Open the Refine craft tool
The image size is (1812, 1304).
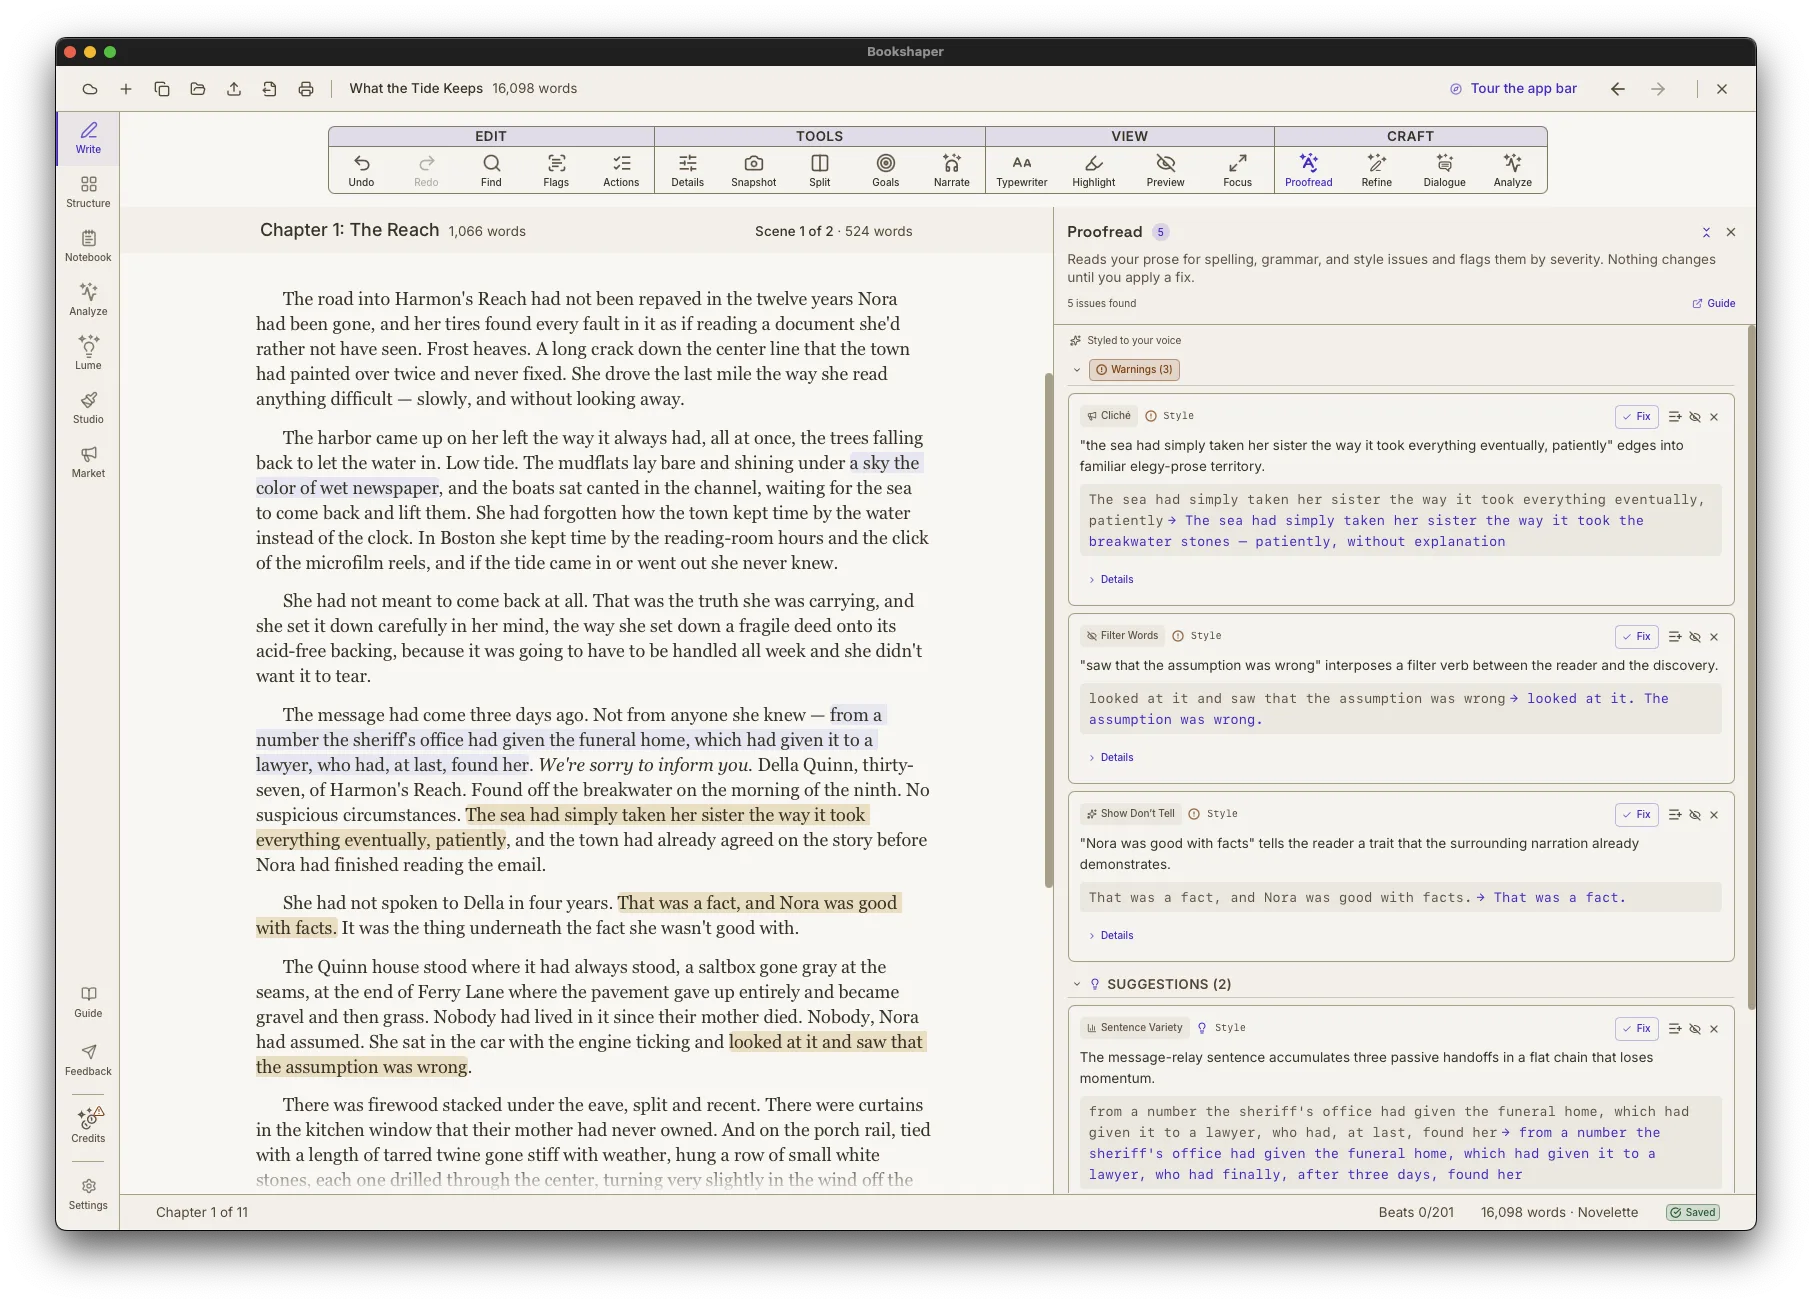(x=1376, y=170)
